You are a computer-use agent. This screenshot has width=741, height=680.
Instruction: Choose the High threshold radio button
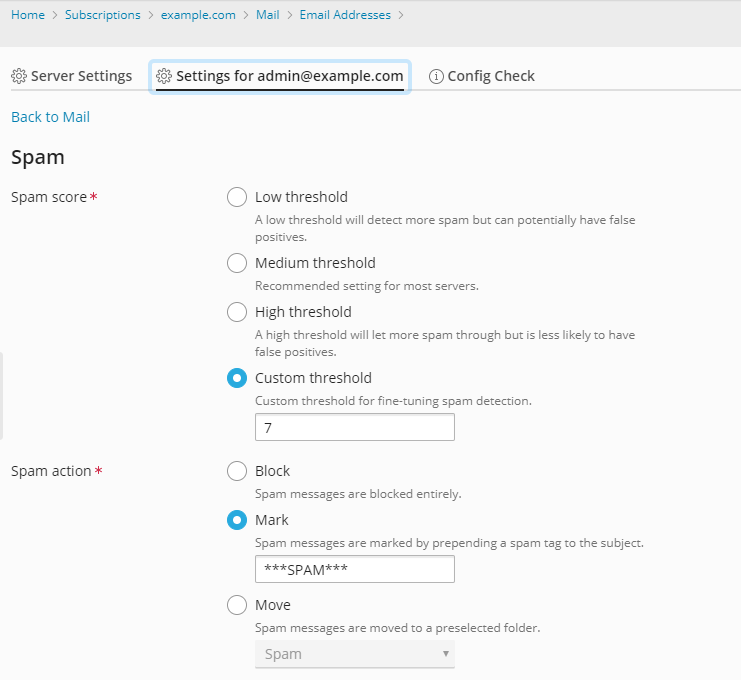(237, 312)
